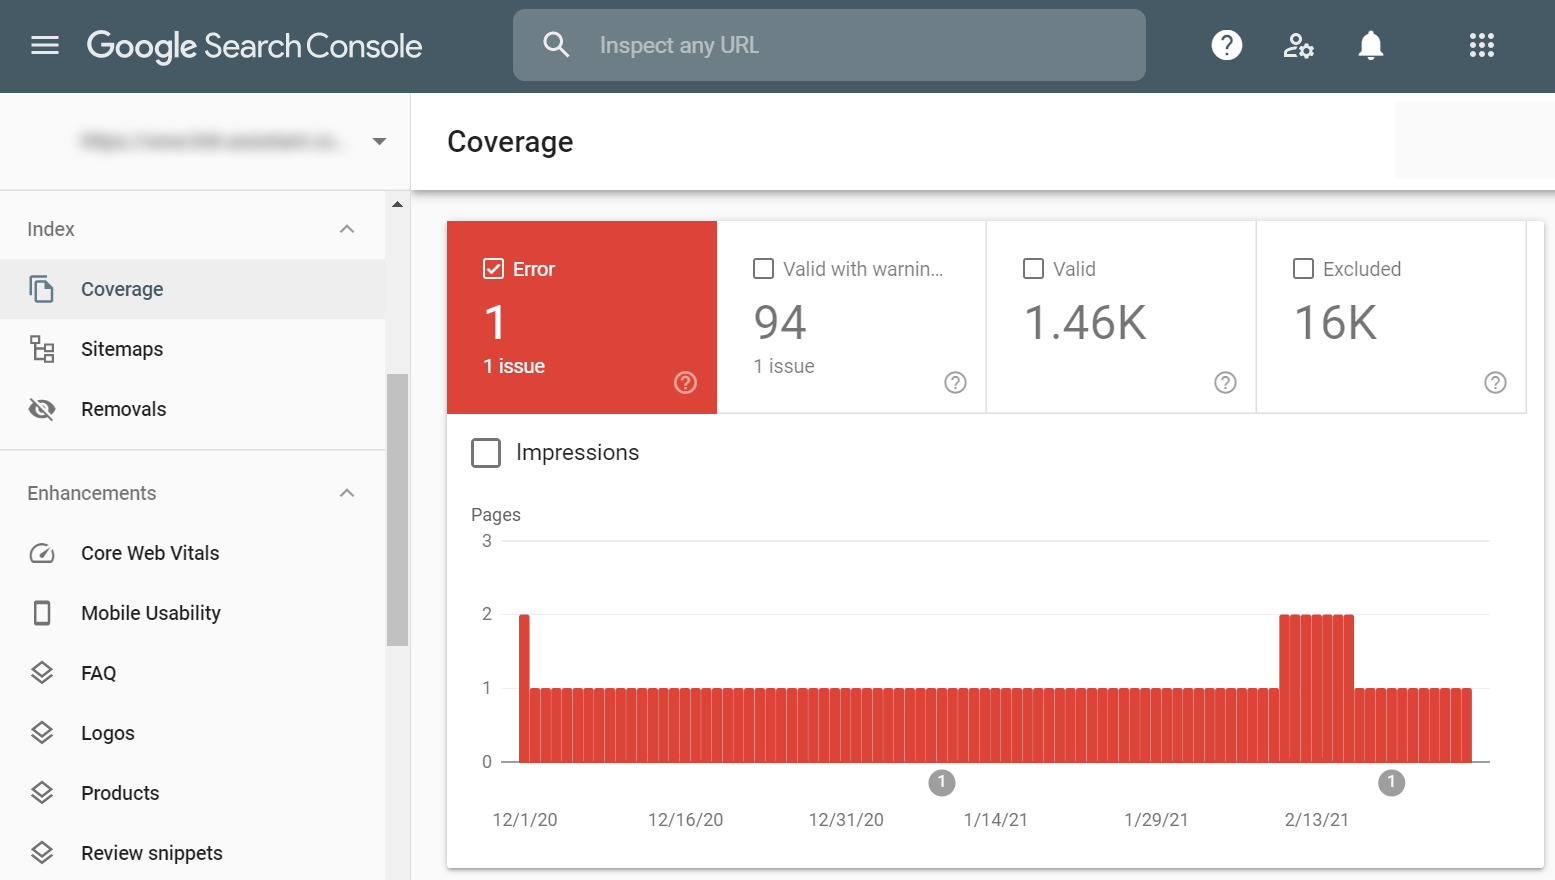Open user and settings icon
The image size is (1555, 880).
1298,45
